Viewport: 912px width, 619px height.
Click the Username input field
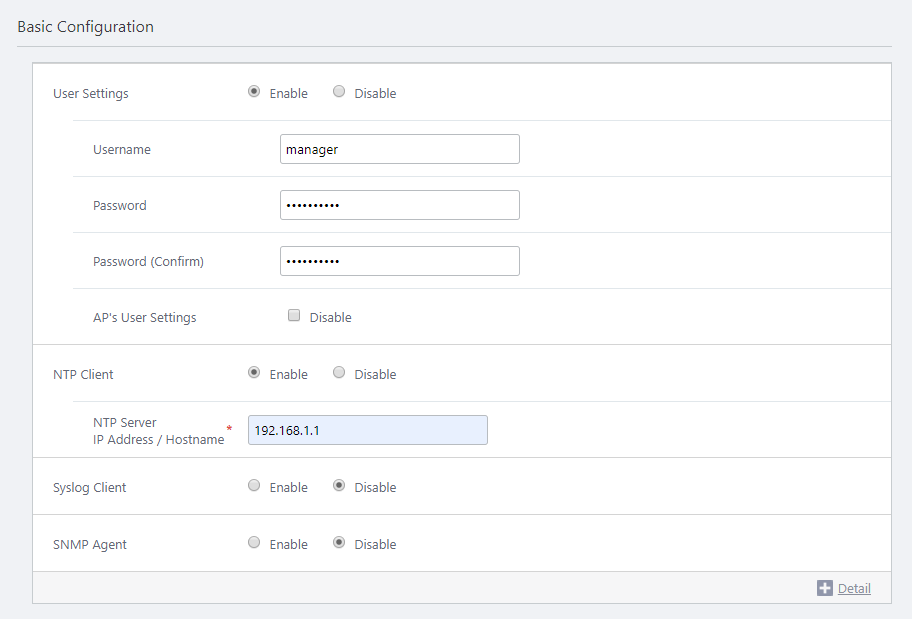(399, 149)
